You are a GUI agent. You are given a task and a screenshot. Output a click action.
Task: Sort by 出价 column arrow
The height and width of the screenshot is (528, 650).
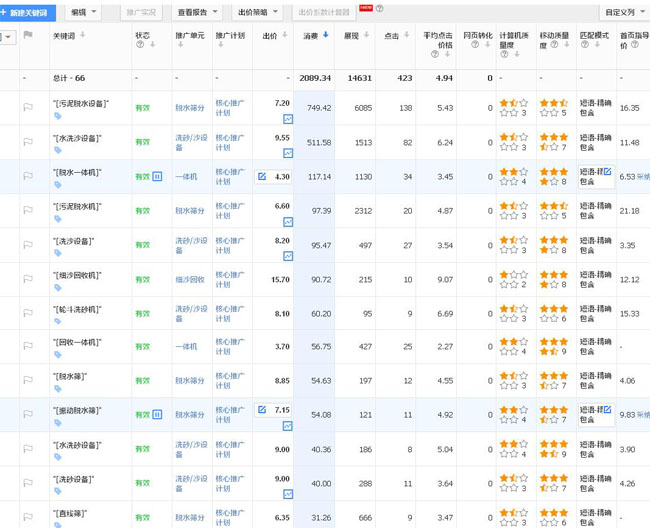[x=284, y=35]
